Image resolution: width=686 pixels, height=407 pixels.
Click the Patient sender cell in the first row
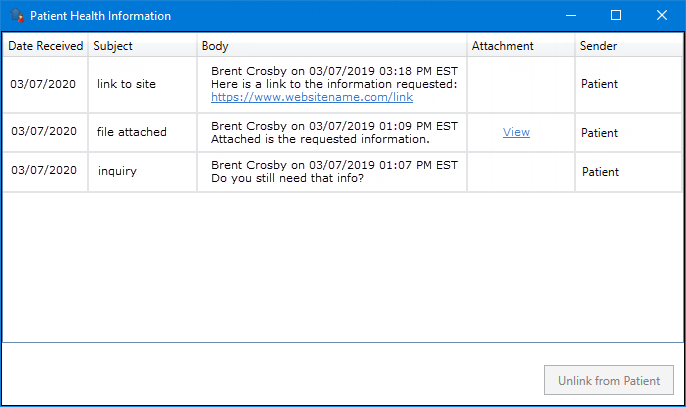(x=599, y=84)
